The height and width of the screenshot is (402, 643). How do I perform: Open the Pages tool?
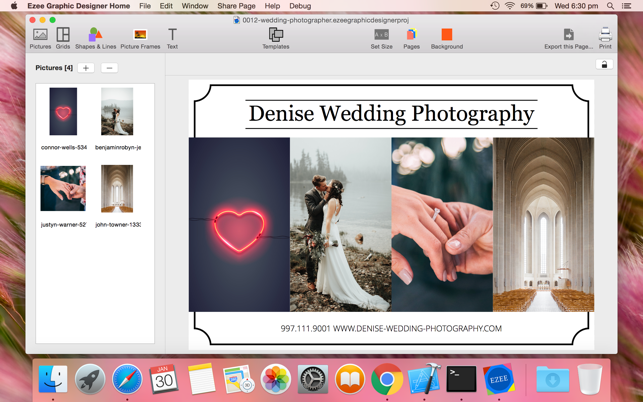click(411, 38)
